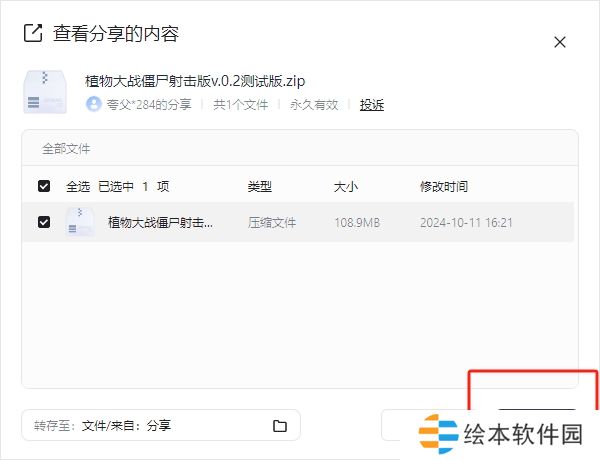Click the 修改时间 column header
600x460 pixels.
(x=444, y=186)
